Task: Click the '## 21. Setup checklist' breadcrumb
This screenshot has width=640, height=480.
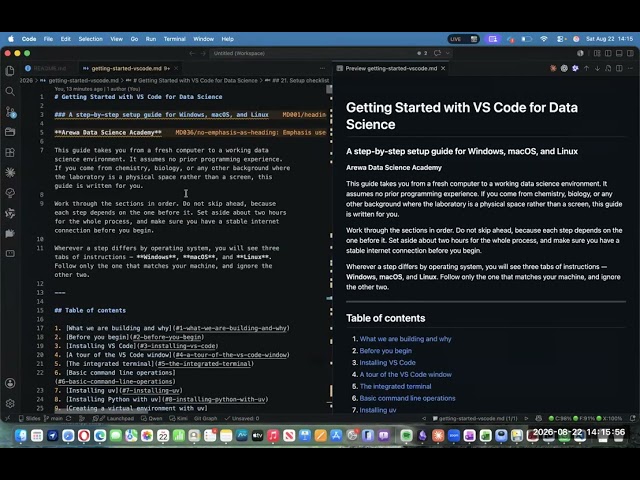Action: click(x=297, y=80)
